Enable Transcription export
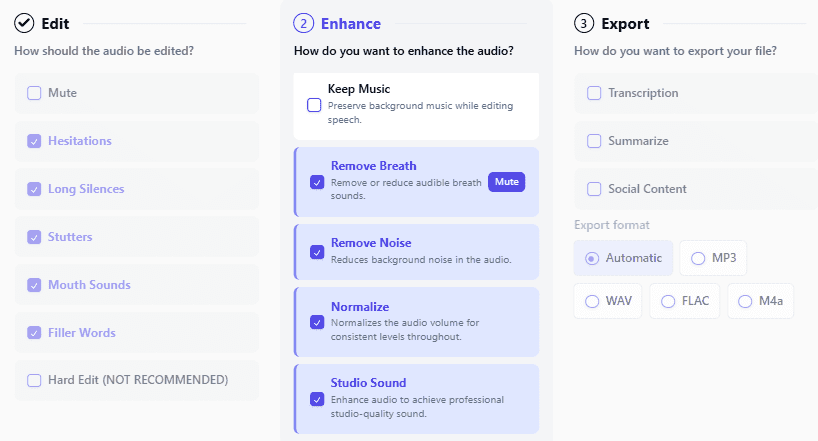 point(594,93)
